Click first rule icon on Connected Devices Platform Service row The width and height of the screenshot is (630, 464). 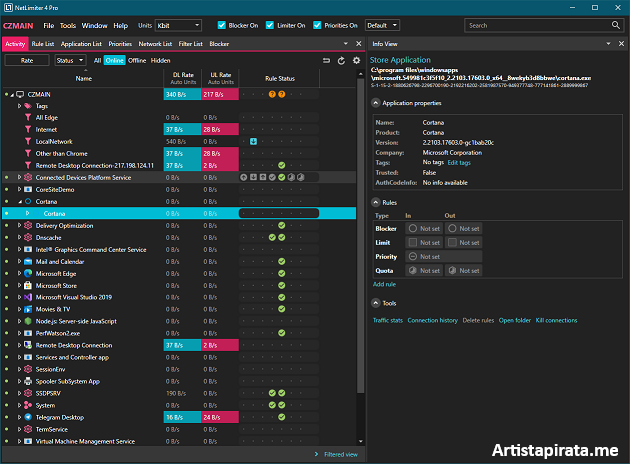click(243, 177)
